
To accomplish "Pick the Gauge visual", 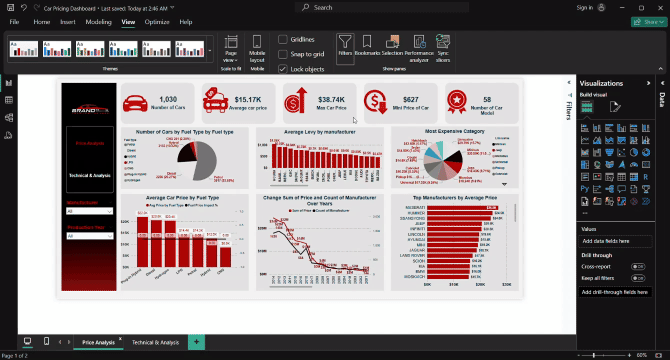I will pos(634,164).
